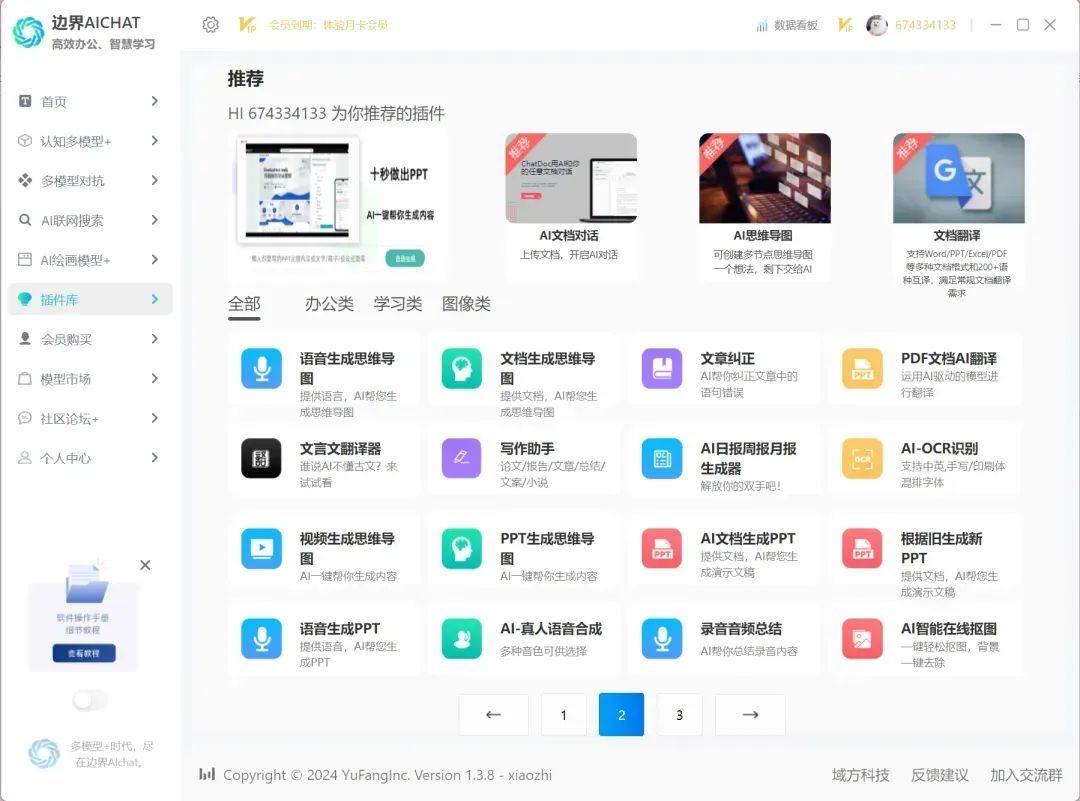Select the 写作助手 purple pencil icon
The height and width of the screenshot is (801, 1080).
(462, 458)
